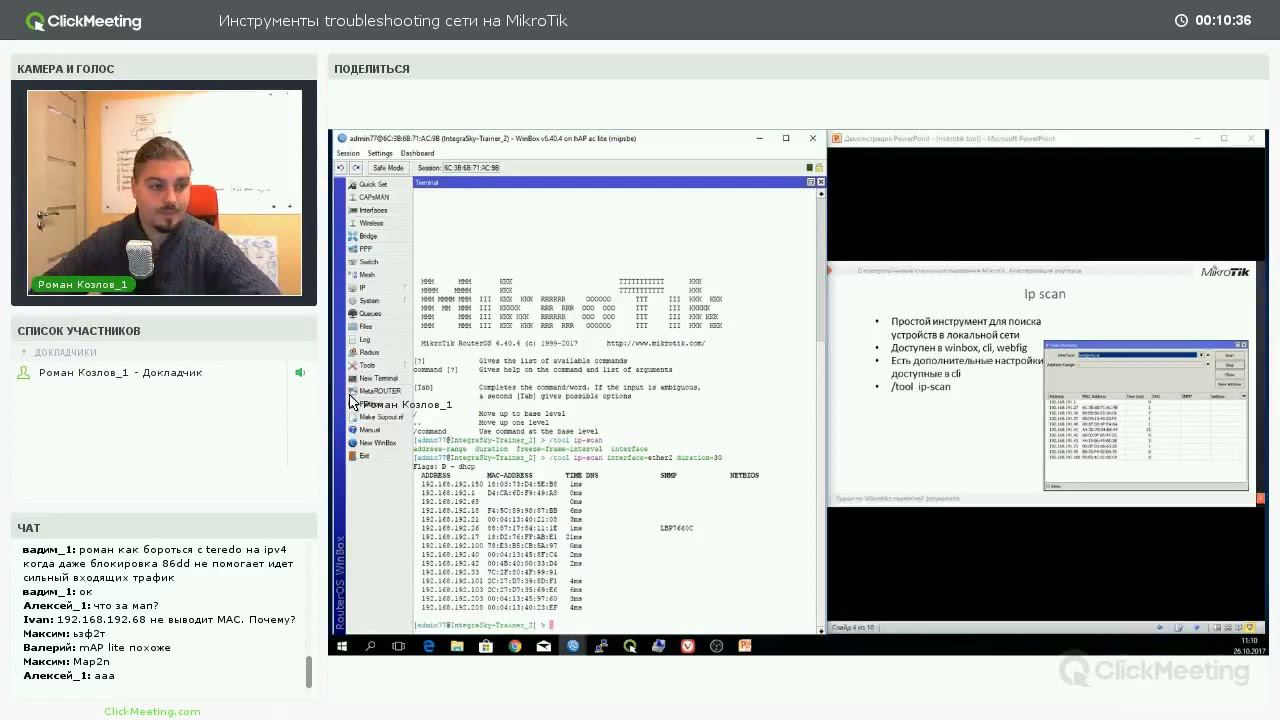Open the Vivaldi browser taskbar icon
This screenshot has width=1280, height=720.
[x=688, y=647]
